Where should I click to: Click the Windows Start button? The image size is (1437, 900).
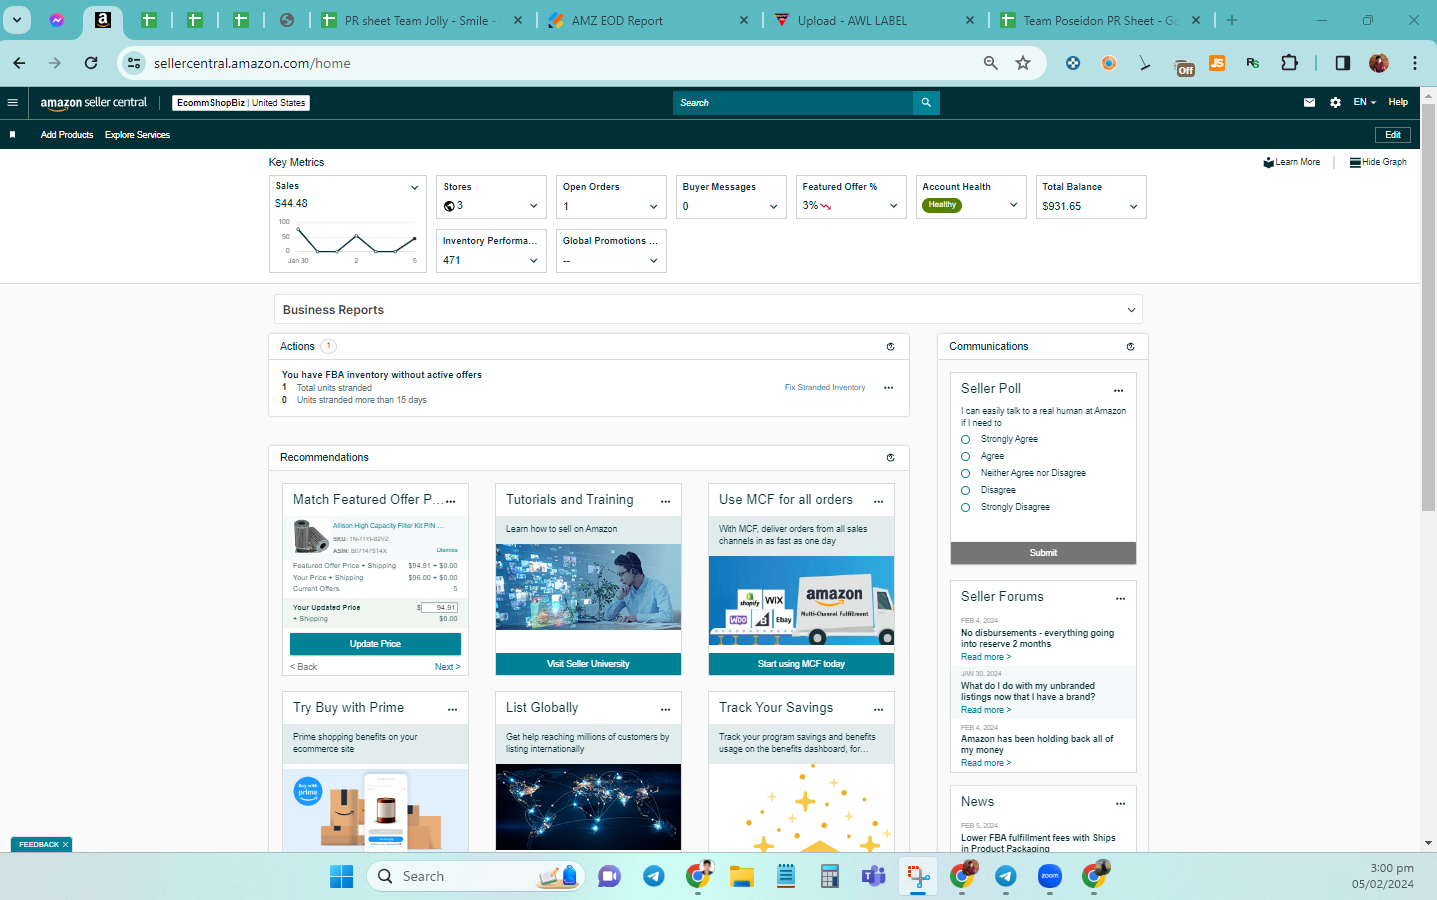point(341,876)
